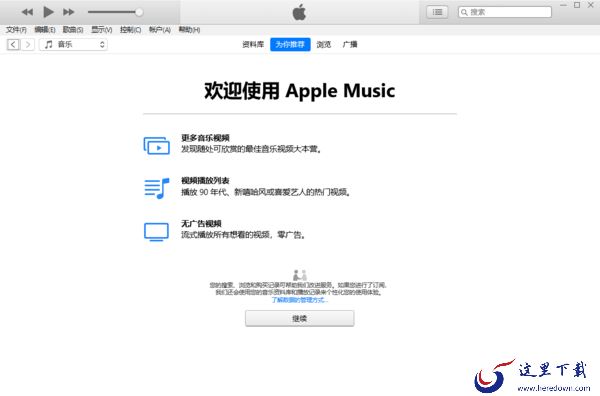The width and height of the screenshot is (600, 396).
Task: Click the 视频播放列表 heading
Action: click(205, 181)
